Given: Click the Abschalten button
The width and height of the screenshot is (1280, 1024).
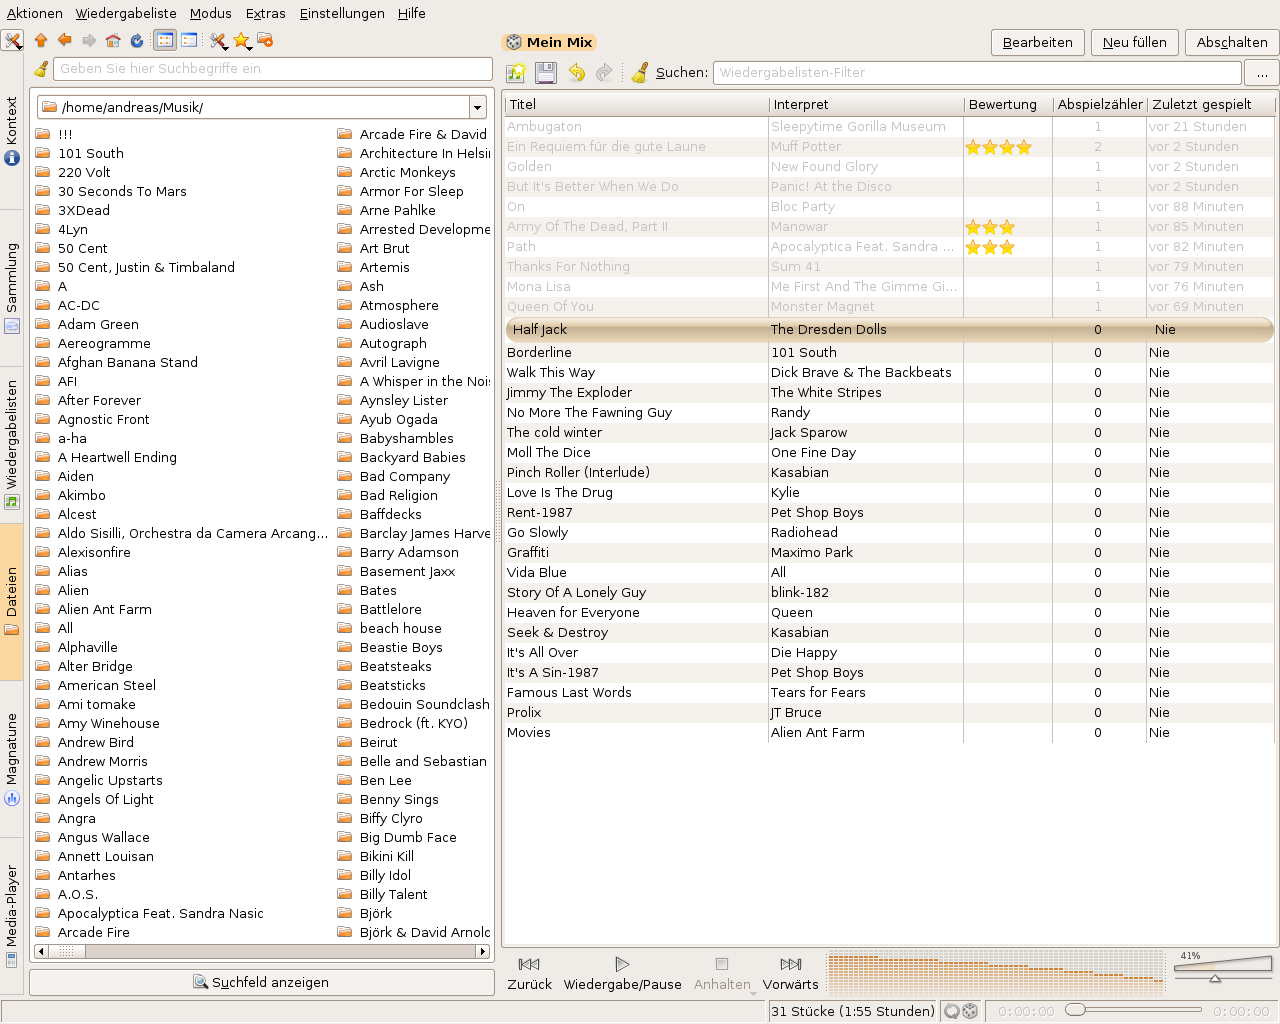Looking at the screenshot, I should point(1232,42).
